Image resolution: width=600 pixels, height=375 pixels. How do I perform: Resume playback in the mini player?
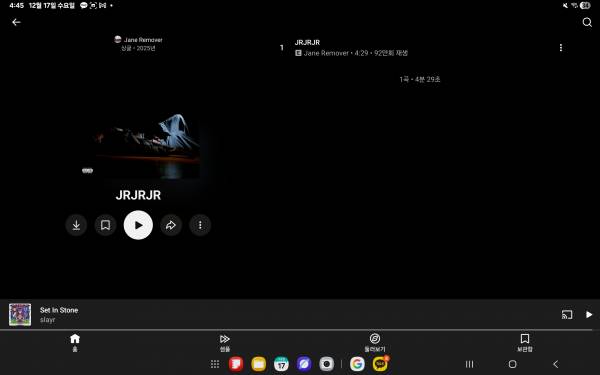pos(589,315)
